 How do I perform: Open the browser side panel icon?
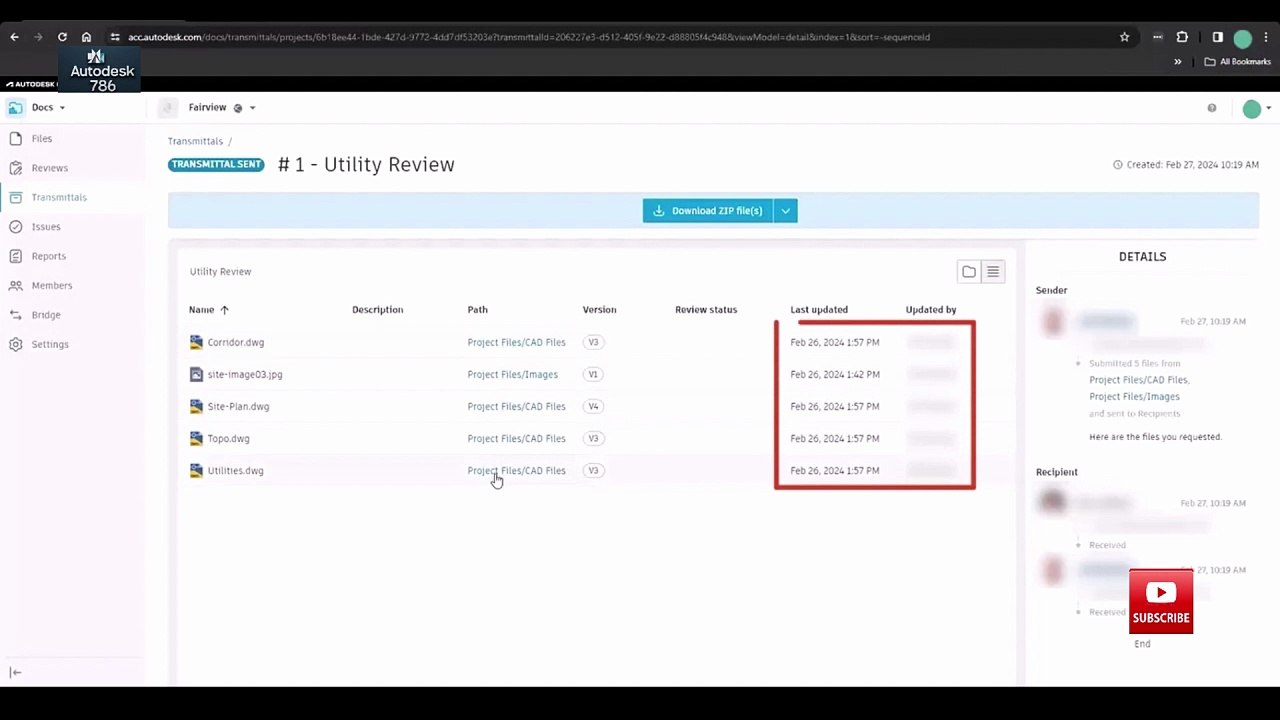point(1217,37)
